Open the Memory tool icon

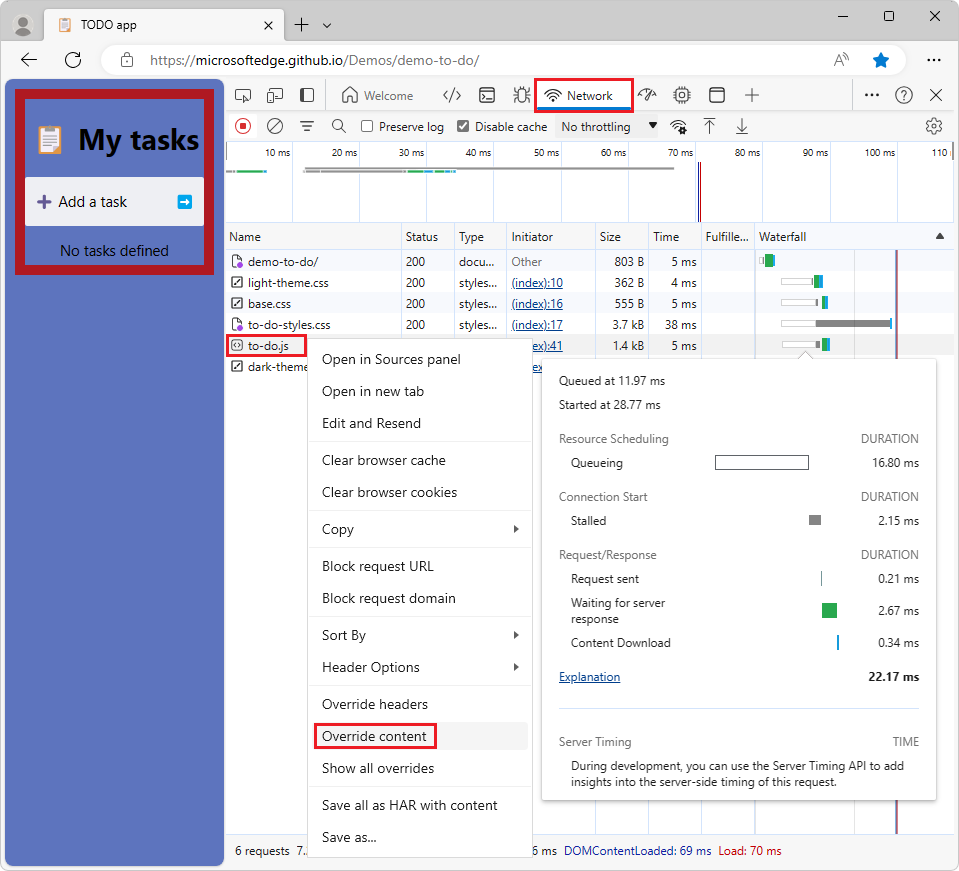click(681, 93)
